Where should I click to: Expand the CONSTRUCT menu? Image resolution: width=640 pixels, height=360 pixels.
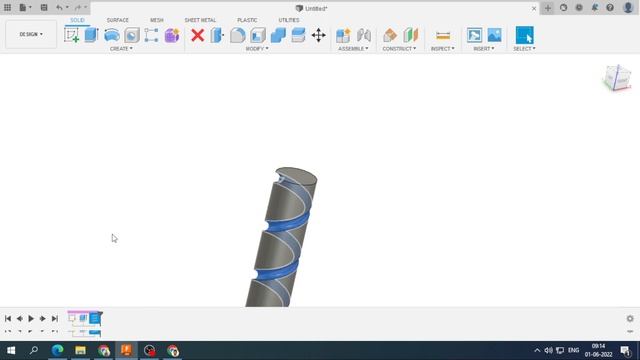[x=399, y=49]
